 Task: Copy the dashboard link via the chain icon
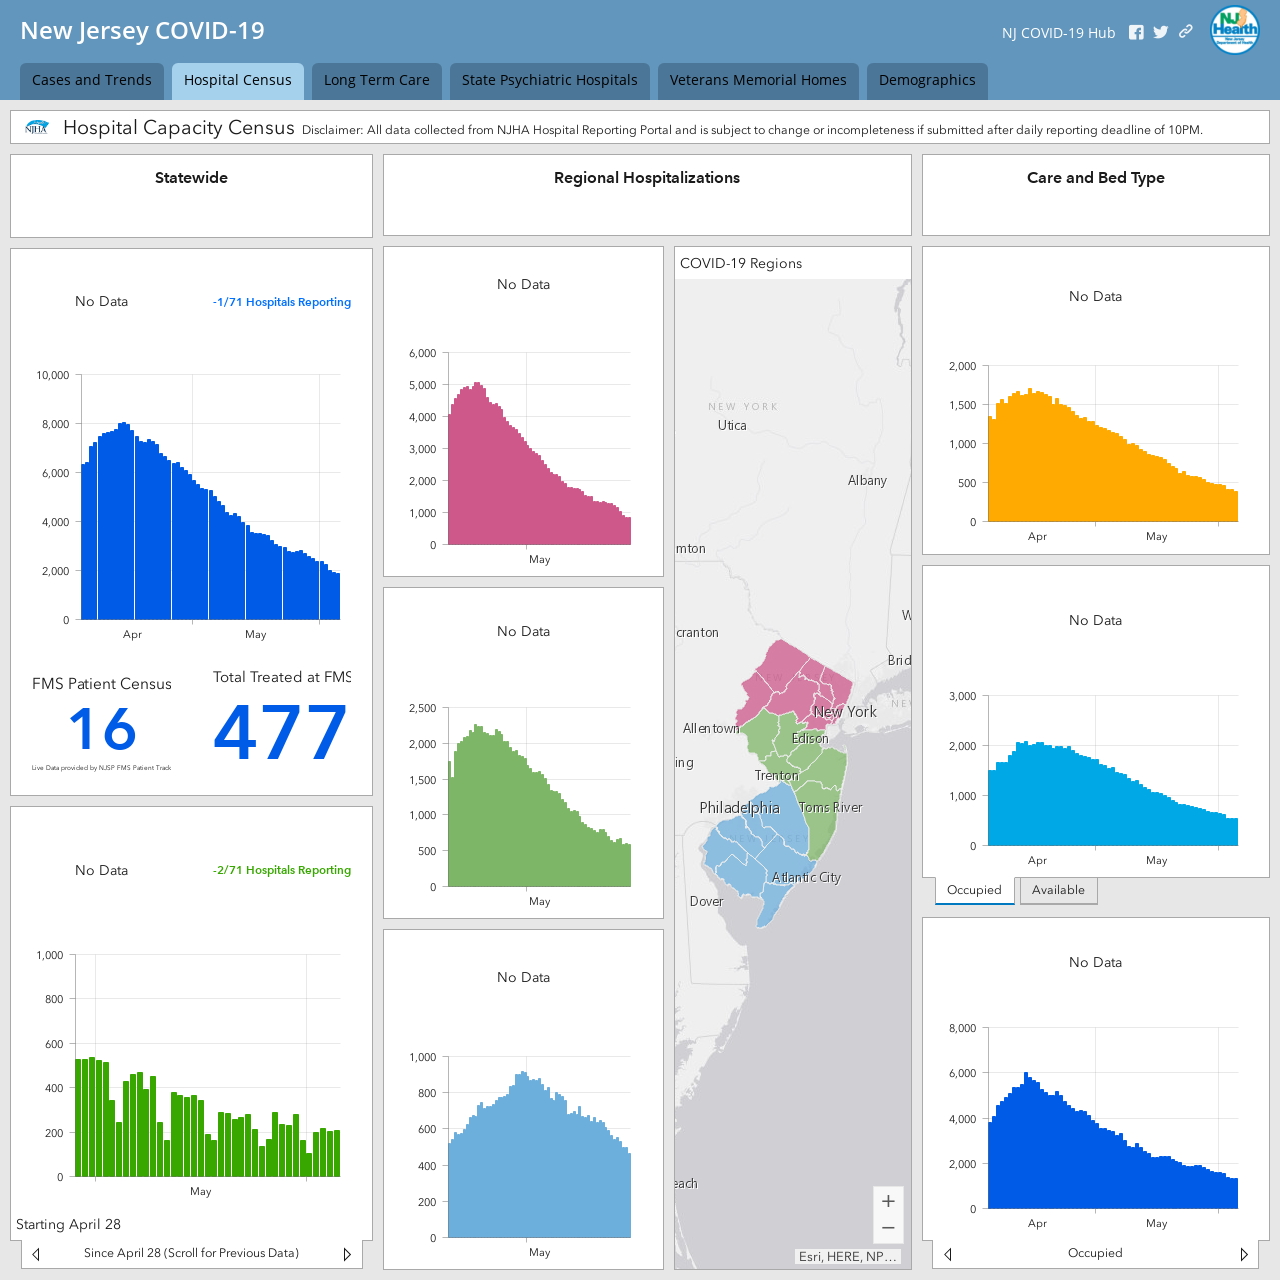tap(1186, 31)
